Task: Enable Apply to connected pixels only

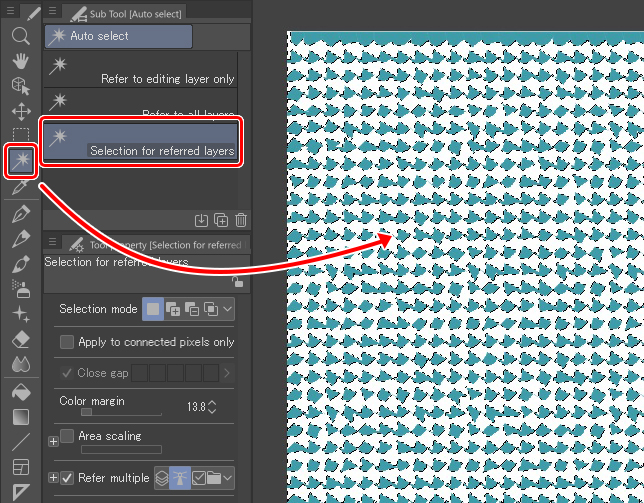Action: (68, 342)
